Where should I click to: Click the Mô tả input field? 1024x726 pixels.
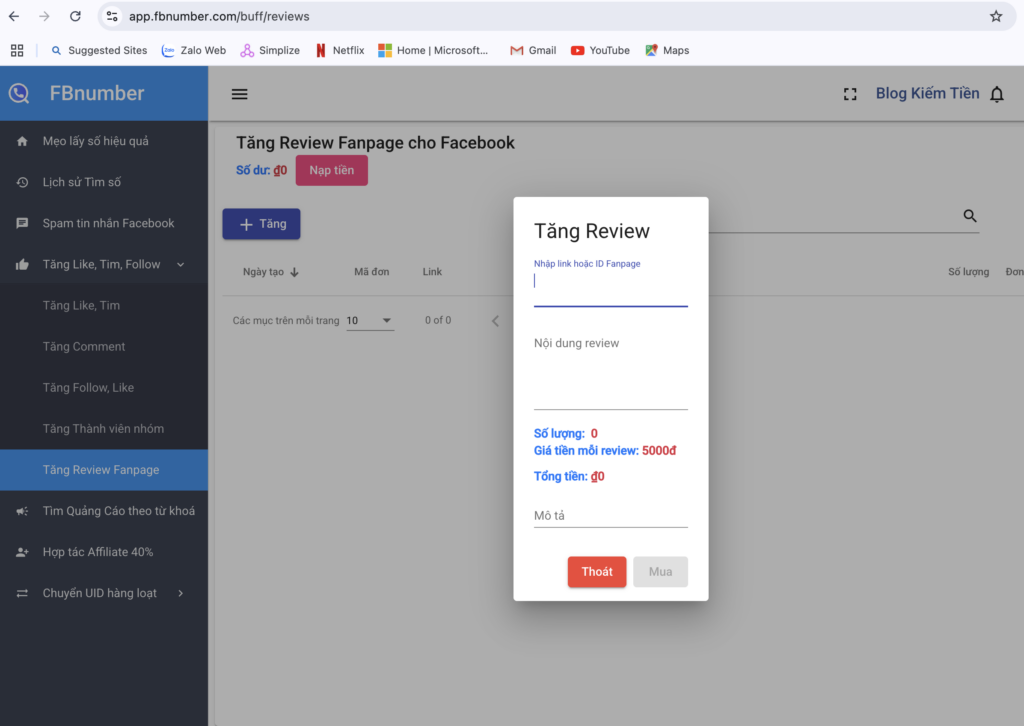pos(610,516)
